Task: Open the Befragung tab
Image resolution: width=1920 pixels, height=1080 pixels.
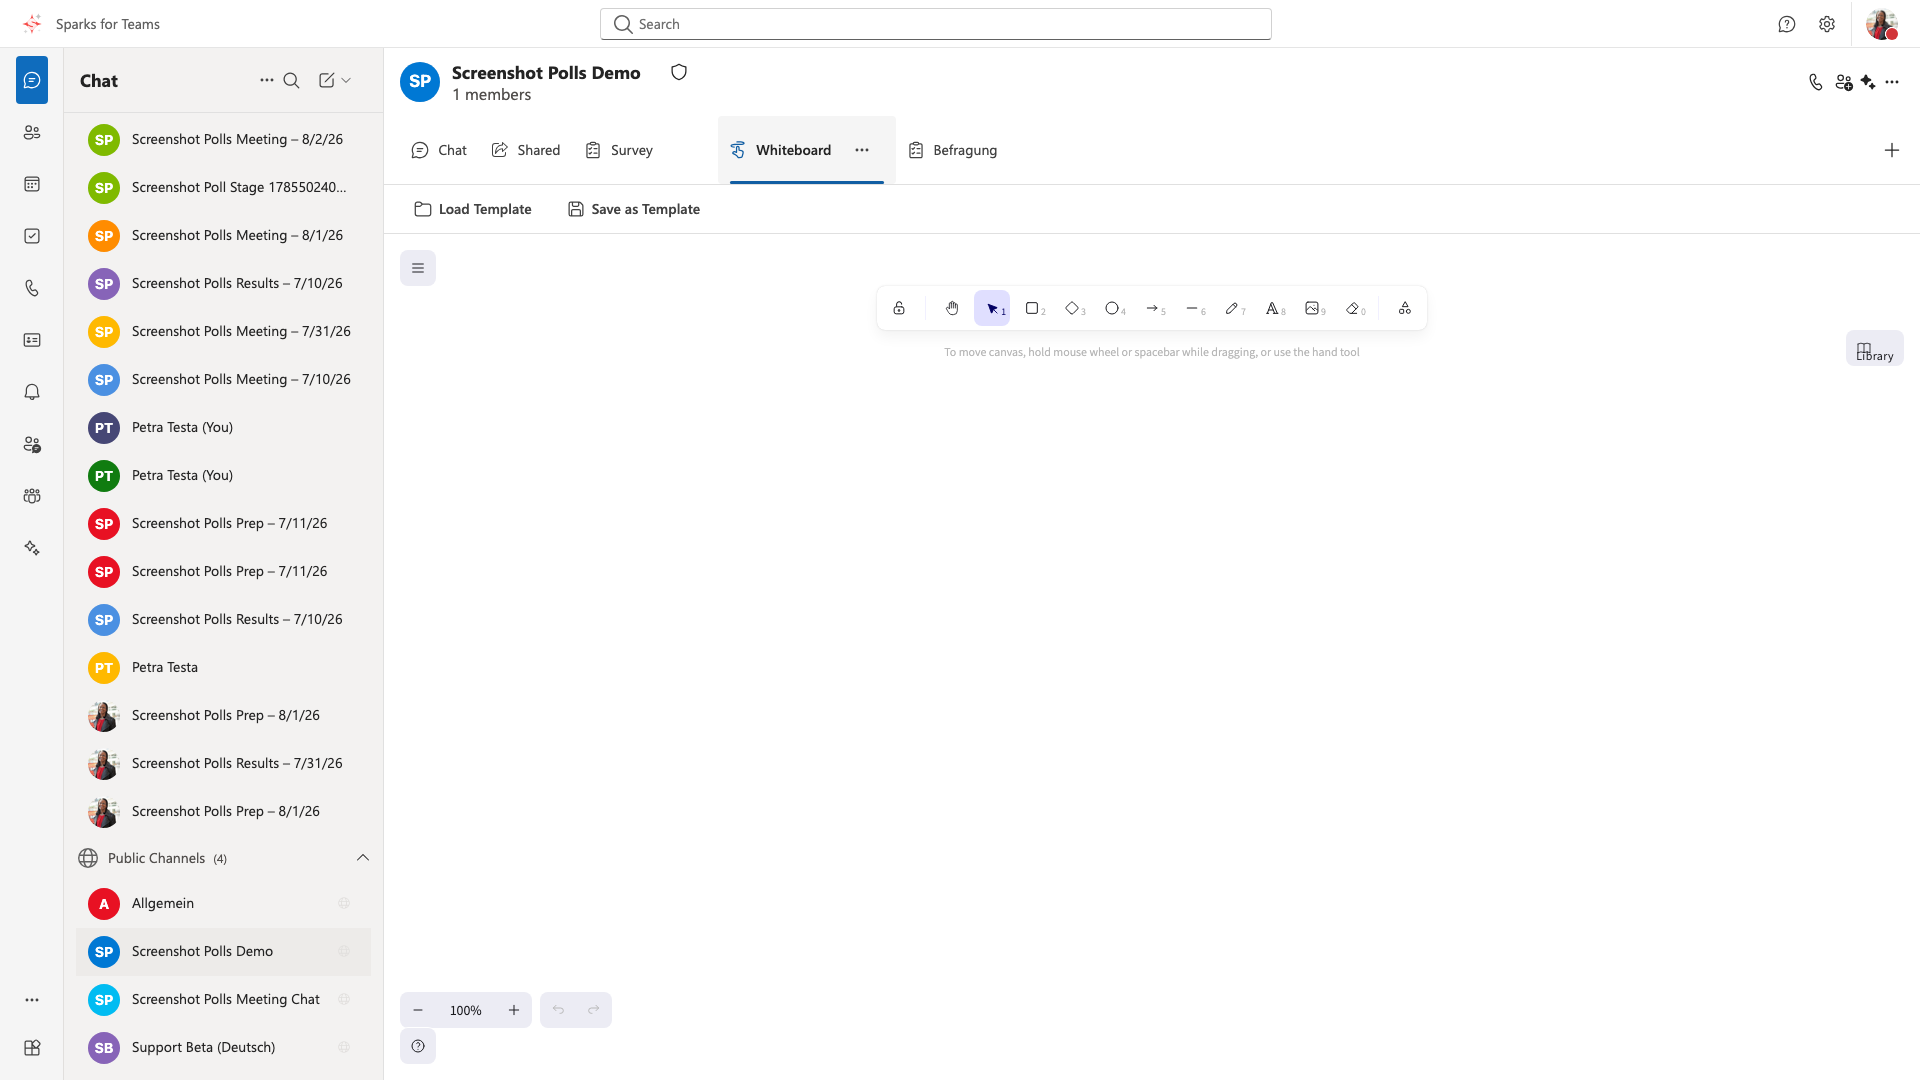Action: tap(953, 150)
